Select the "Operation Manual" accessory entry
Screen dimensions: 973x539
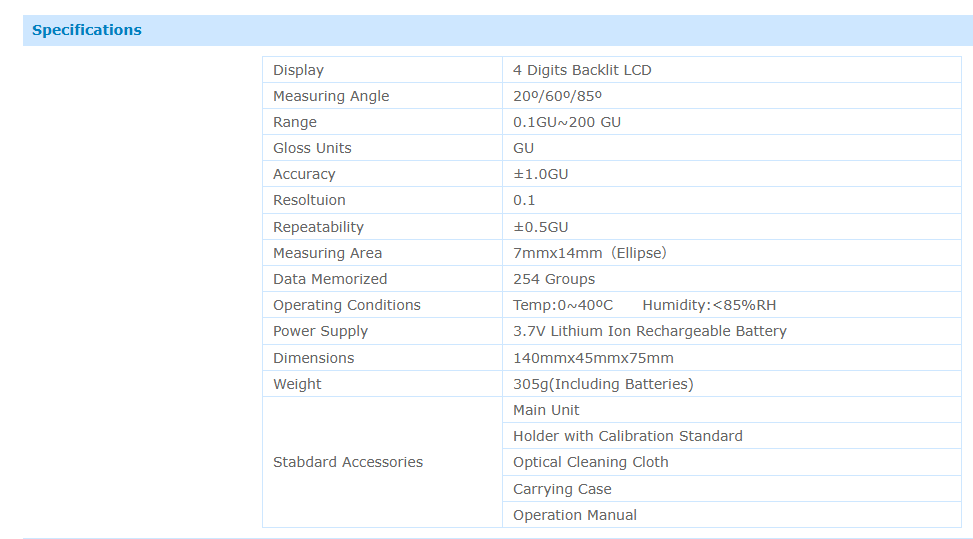[574, 515]
